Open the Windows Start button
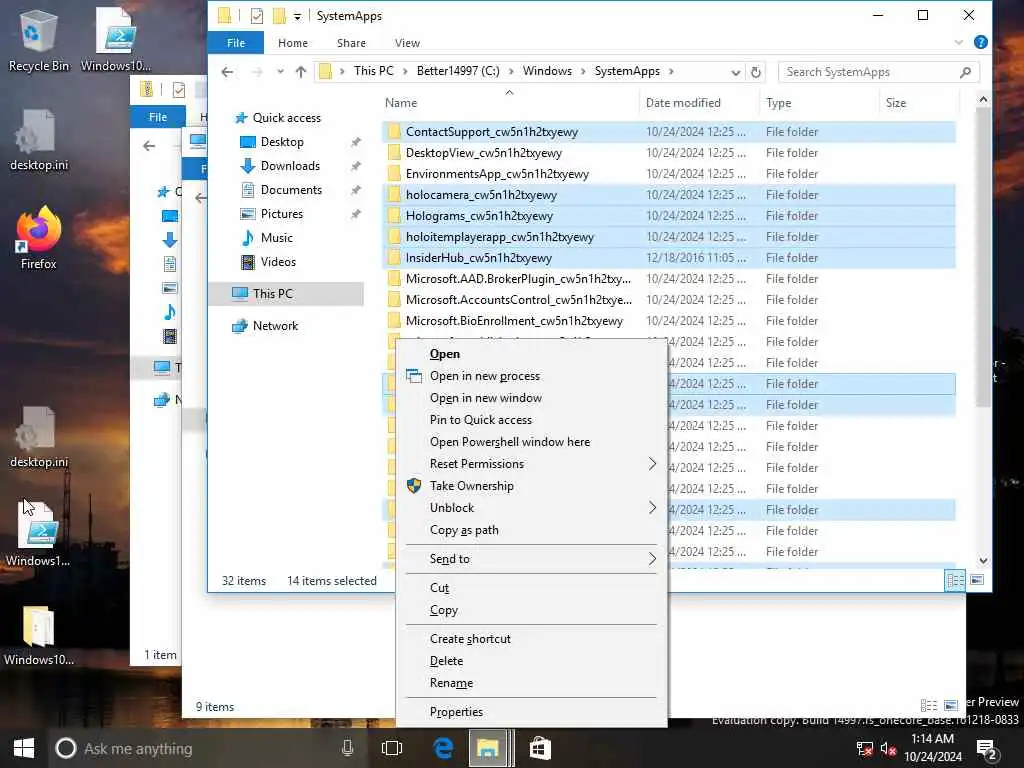The width and height of the screenshot is (1024, 768). [x=24, y=748]
